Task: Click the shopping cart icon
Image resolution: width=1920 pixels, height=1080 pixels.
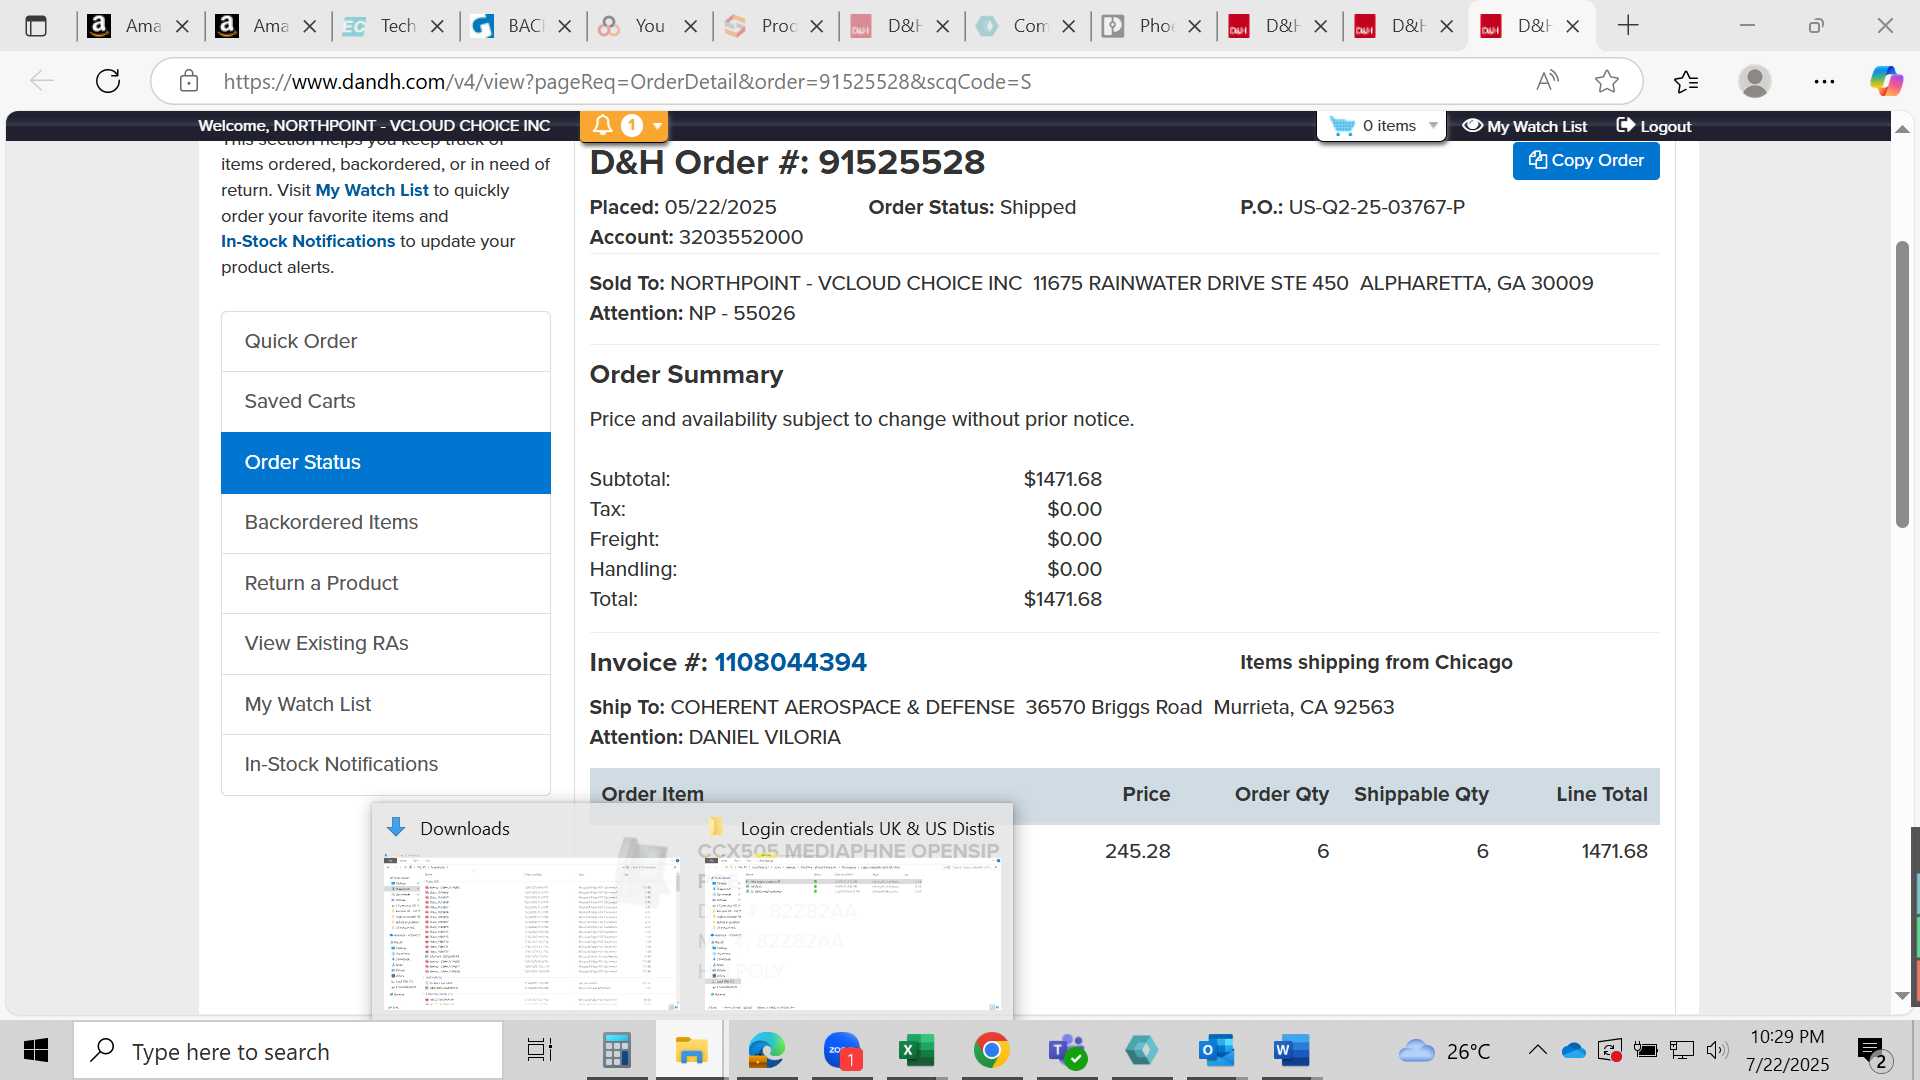Action: pos(1342,125)
